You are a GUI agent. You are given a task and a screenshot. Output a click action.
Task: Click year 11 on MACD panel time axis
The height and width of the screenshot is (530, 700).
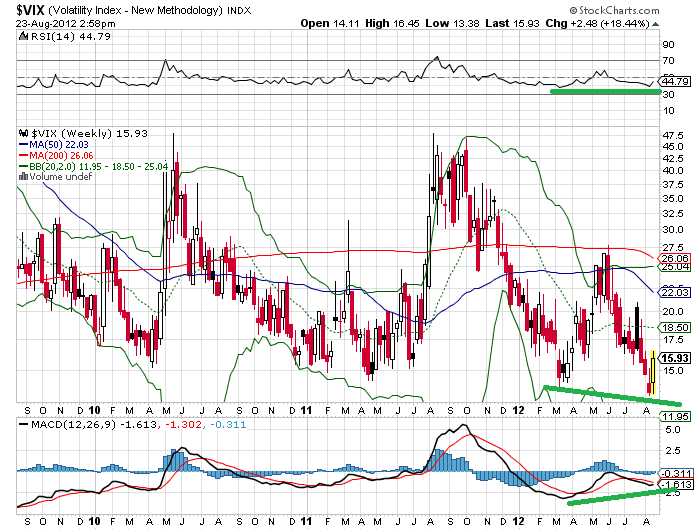[x=306, y=521]
